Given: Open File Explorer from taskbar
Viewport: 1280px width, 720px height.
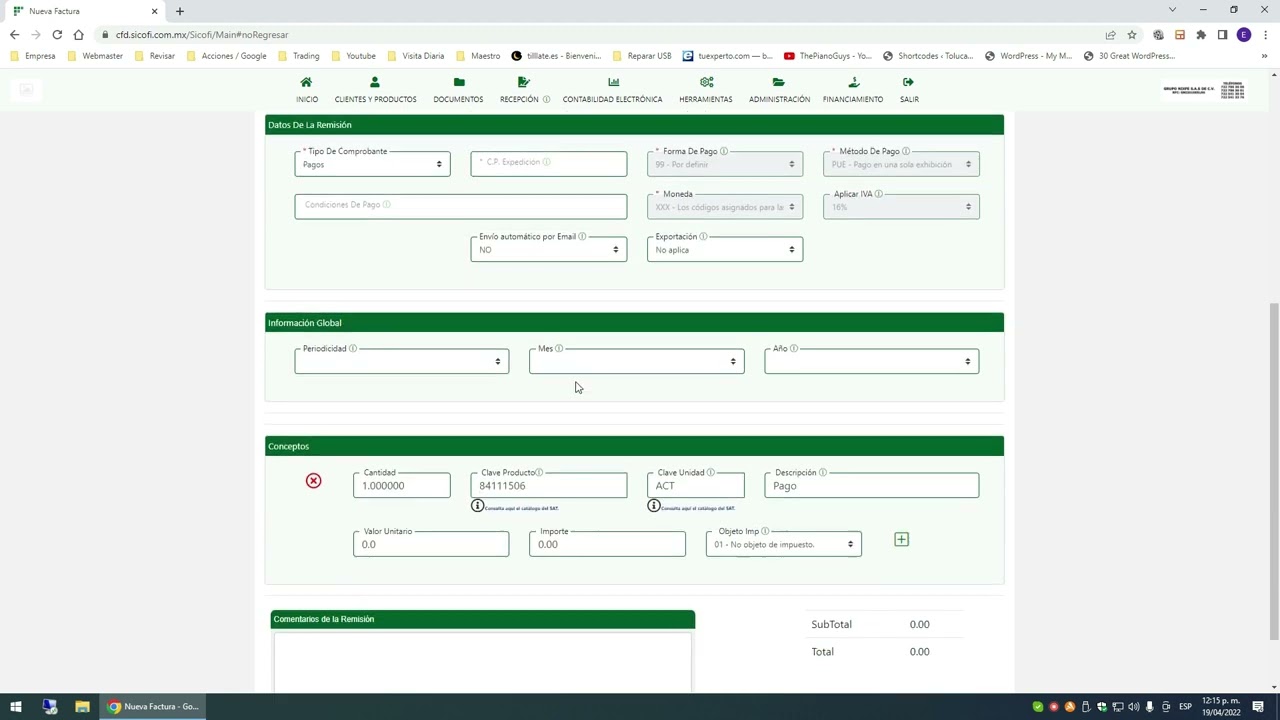Looking at the screenshot, I should click(82, 707).
